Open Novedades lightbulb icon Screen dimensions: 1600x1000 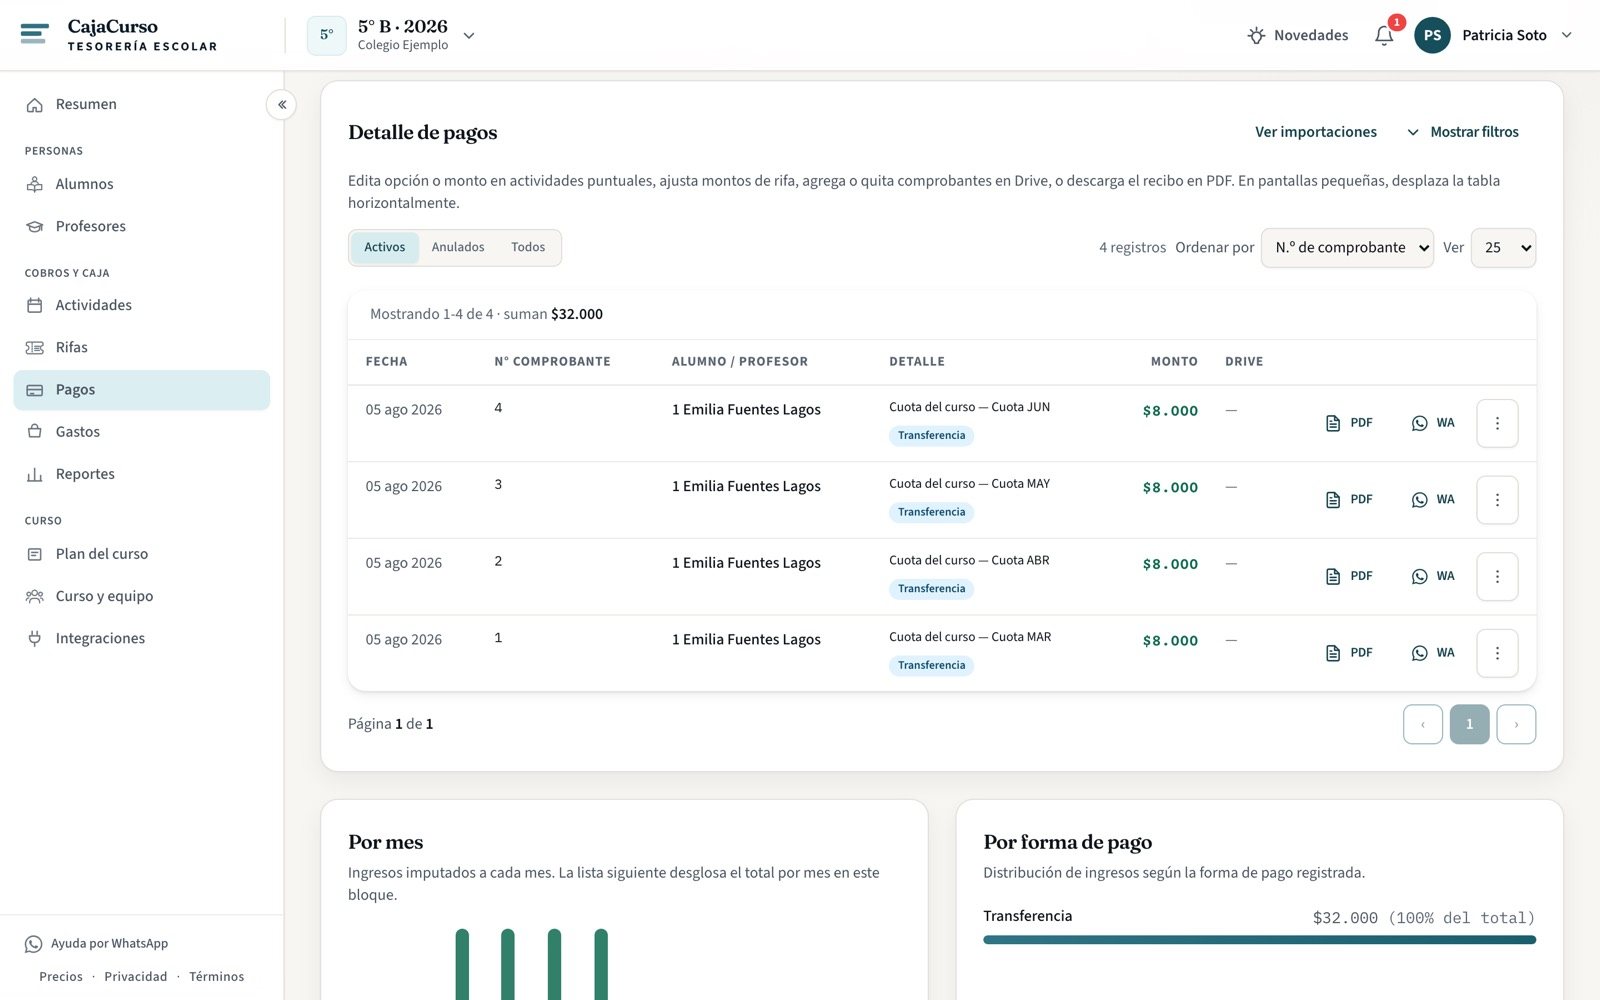pyautogui.click(x=1256, y=35)
